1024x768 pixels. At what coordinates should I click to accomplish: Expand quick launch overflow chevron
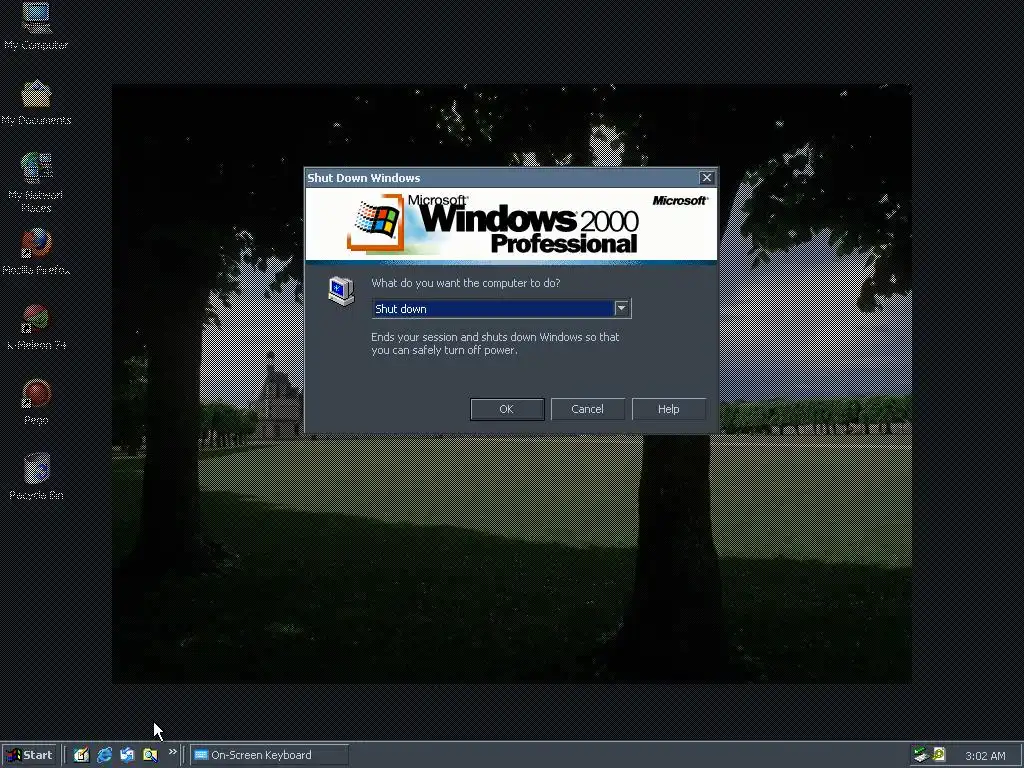pyautogui.click(x=172, y=752)
